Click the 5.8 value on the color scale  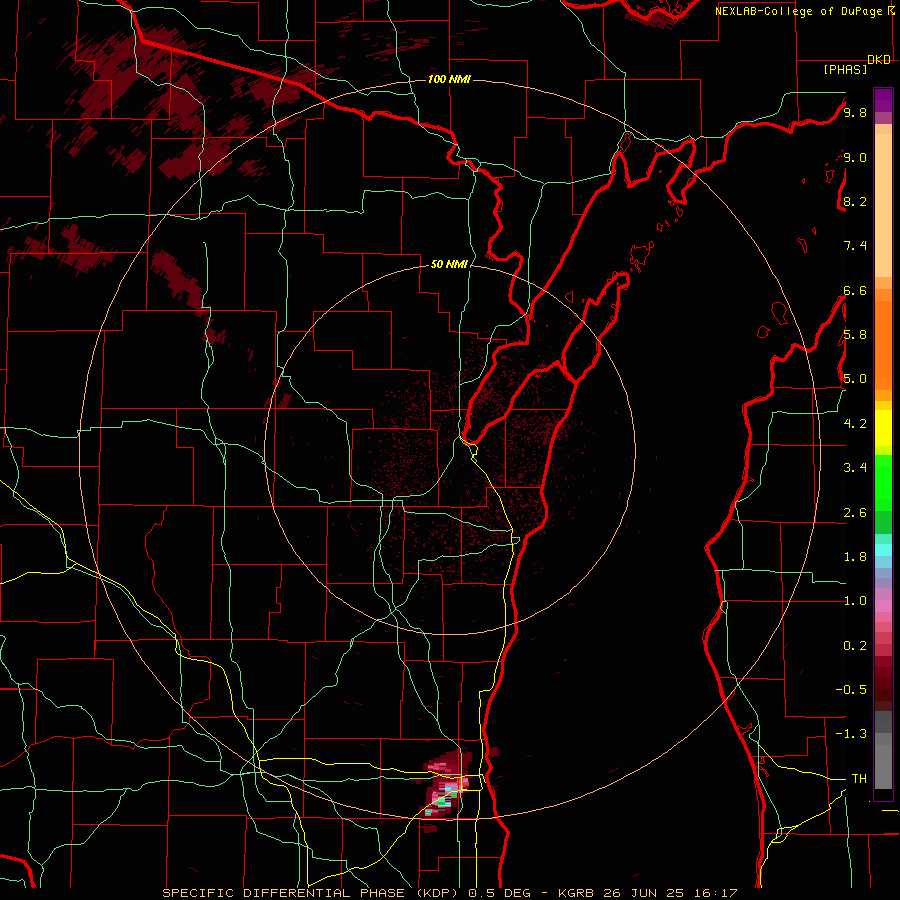855,335
